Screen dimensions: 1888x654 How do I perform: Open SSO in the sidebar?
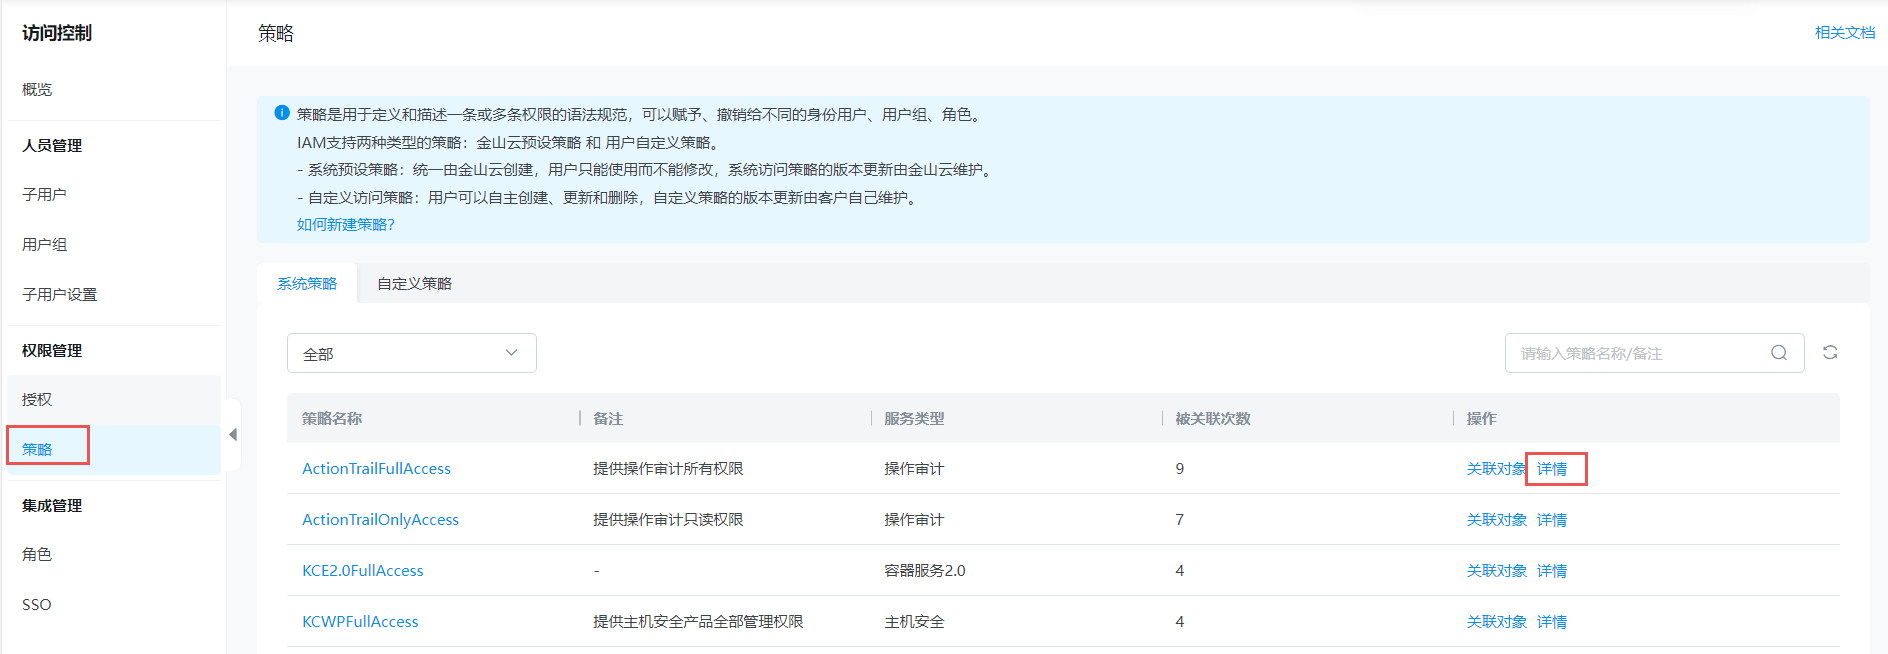pos(37,605)
